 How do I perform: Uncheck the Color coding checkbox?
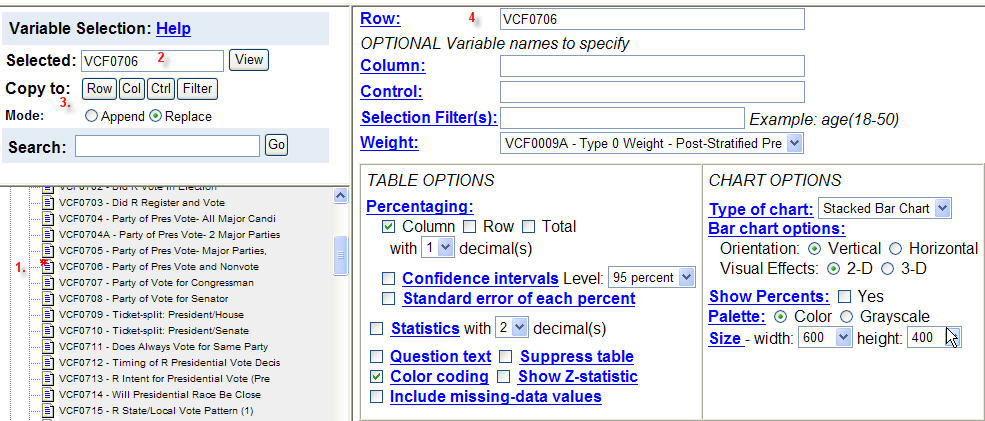[x=376, y=377]
